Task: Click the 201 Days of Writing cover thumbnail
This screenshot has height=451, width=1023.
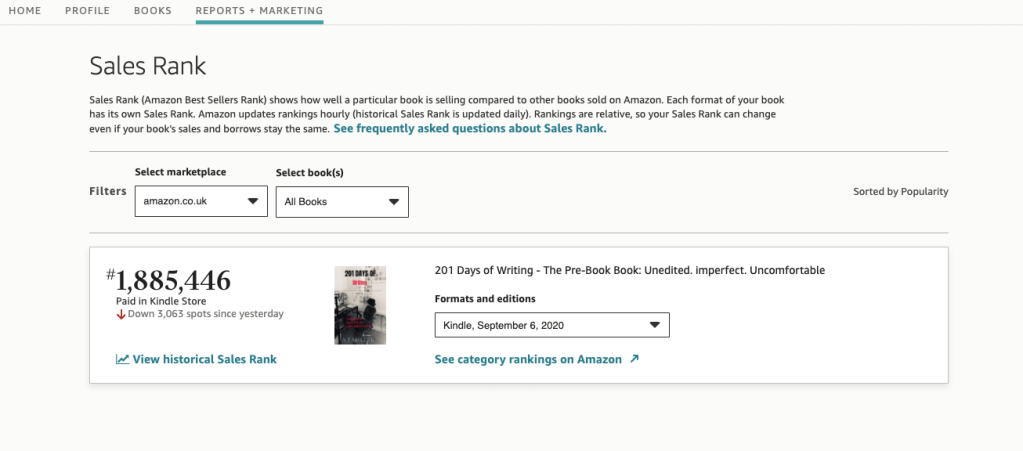Action: [360, 305]
